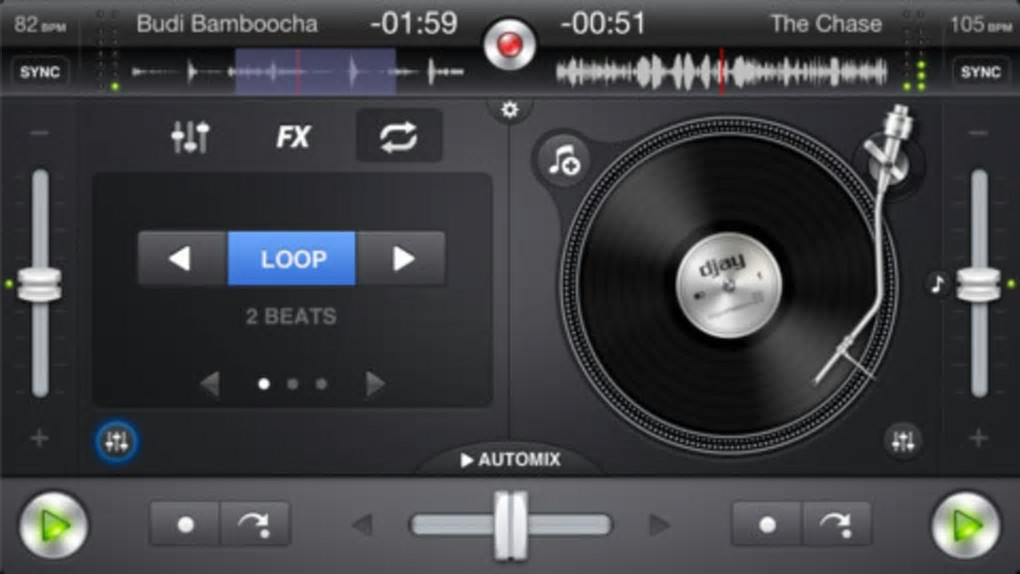Snap crossfader right with arrow
1020x574 pixels.
pos(659,525)
